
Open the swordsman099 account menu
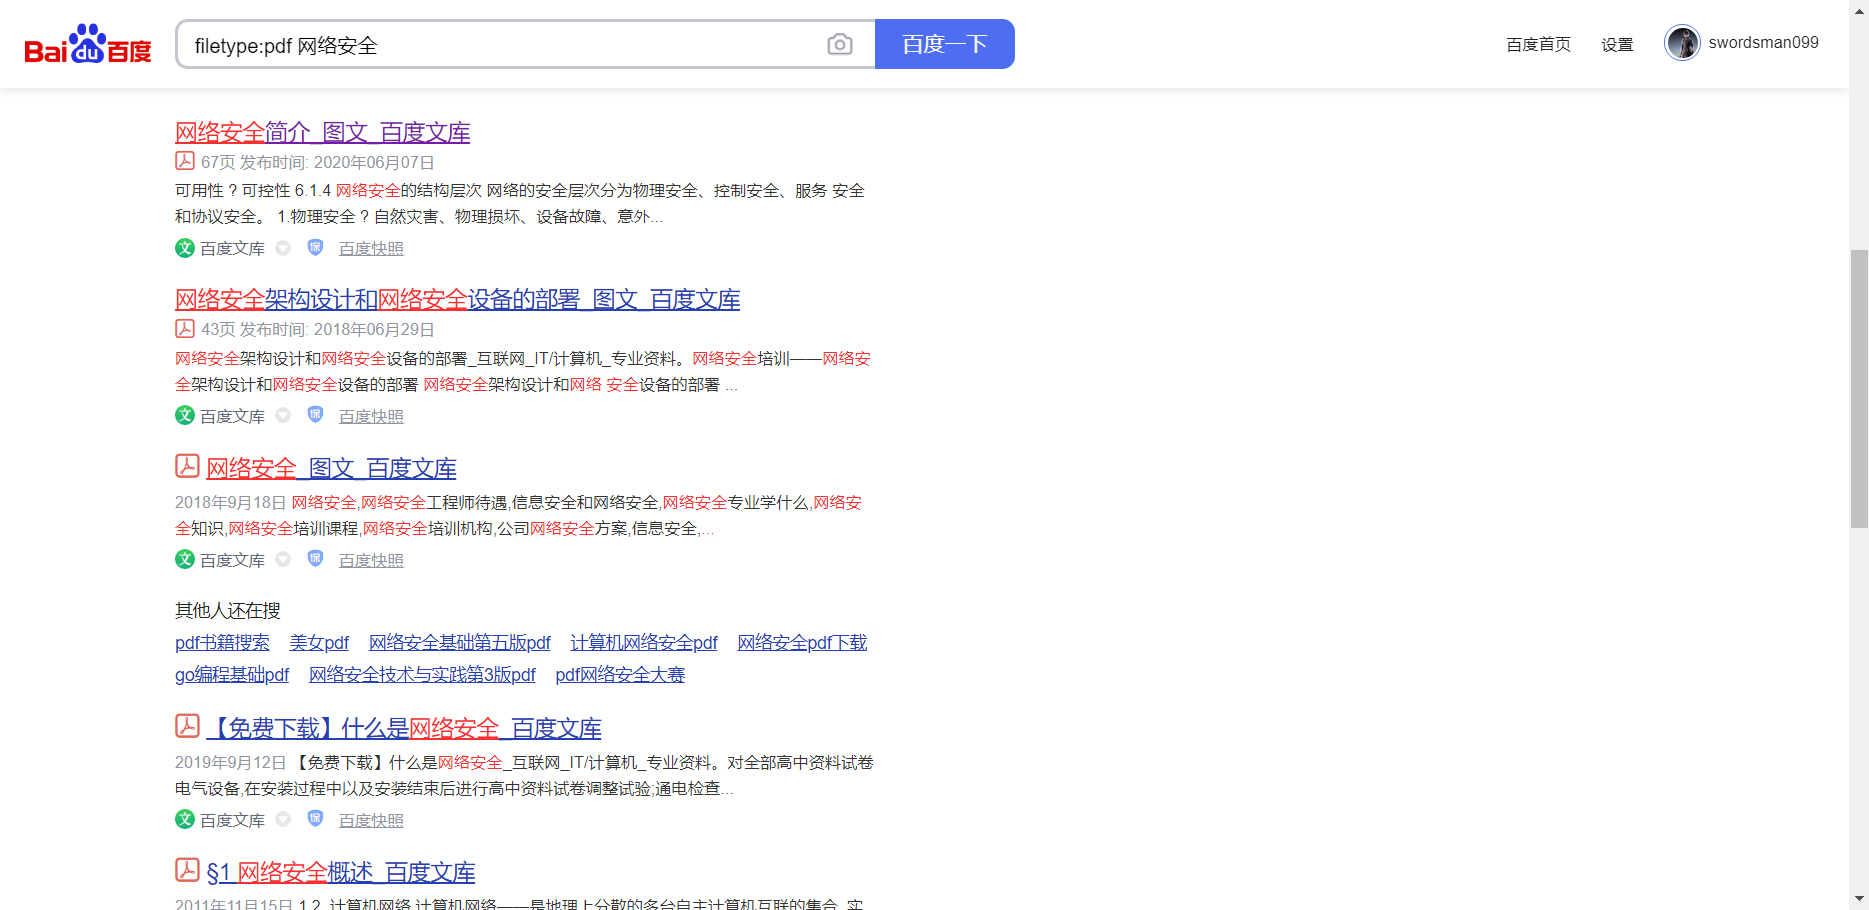1763,43
